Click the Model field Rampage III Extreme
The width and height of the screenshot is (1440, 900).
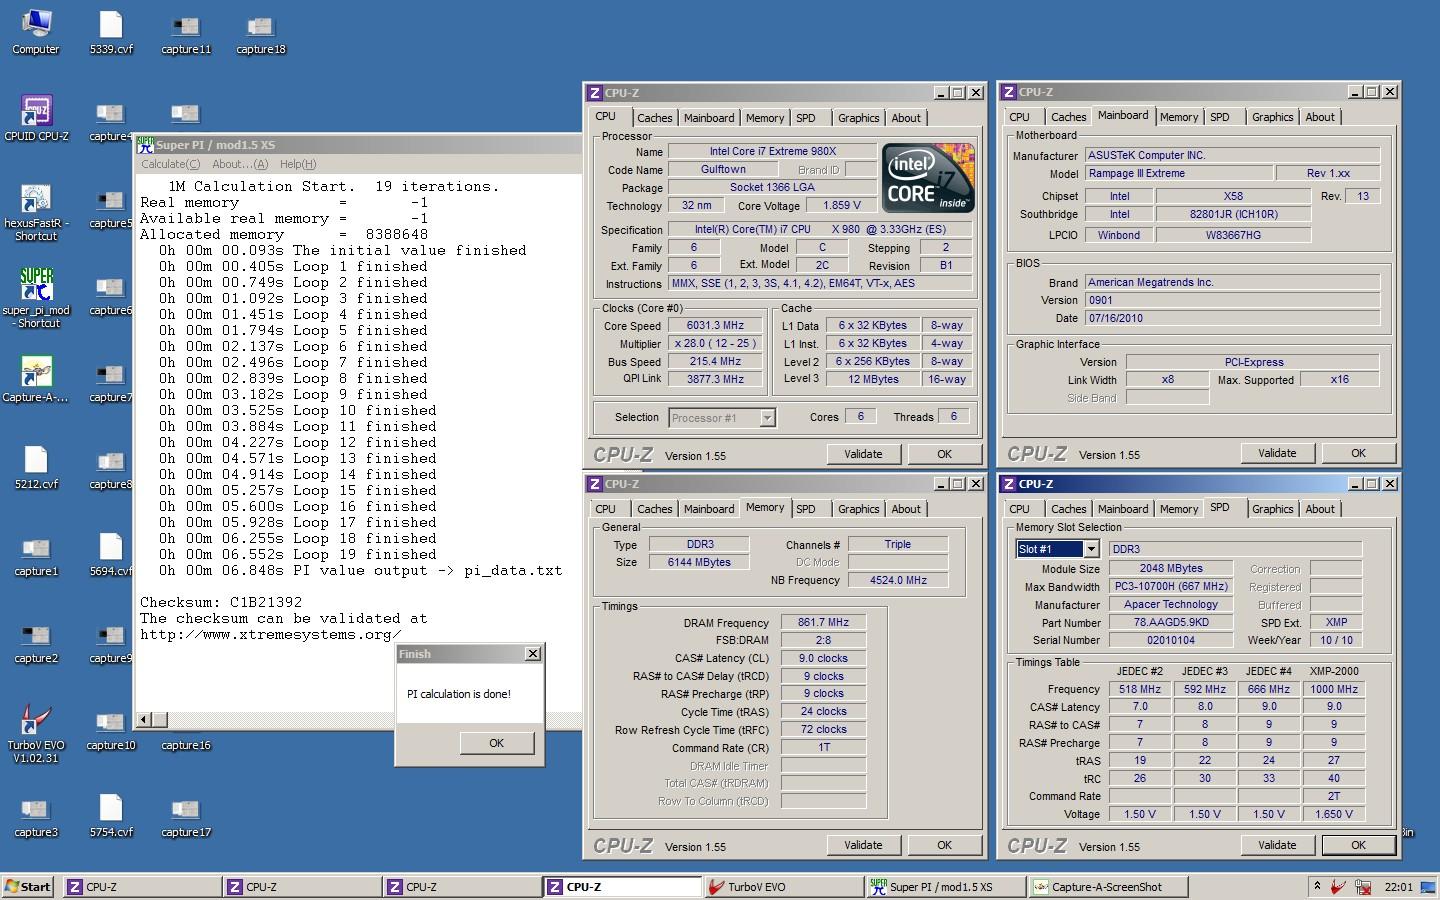click(1179, 173)
